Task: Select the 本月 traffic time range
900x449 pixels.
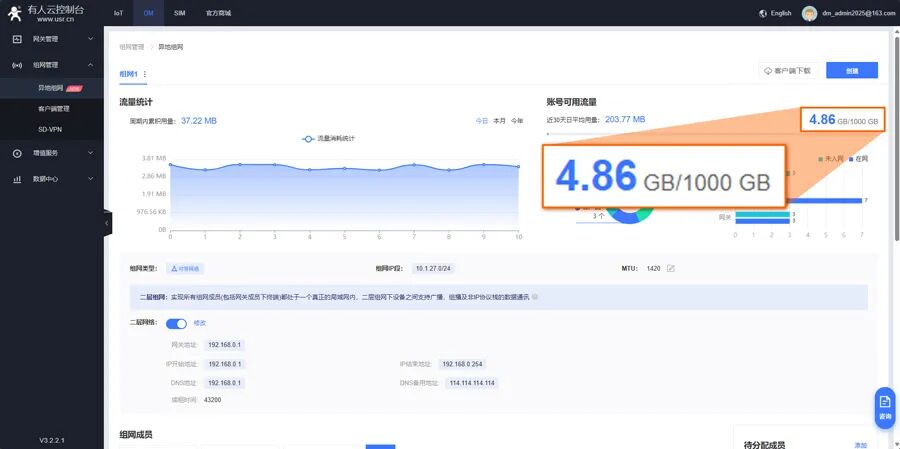Action: coord(499,121)
